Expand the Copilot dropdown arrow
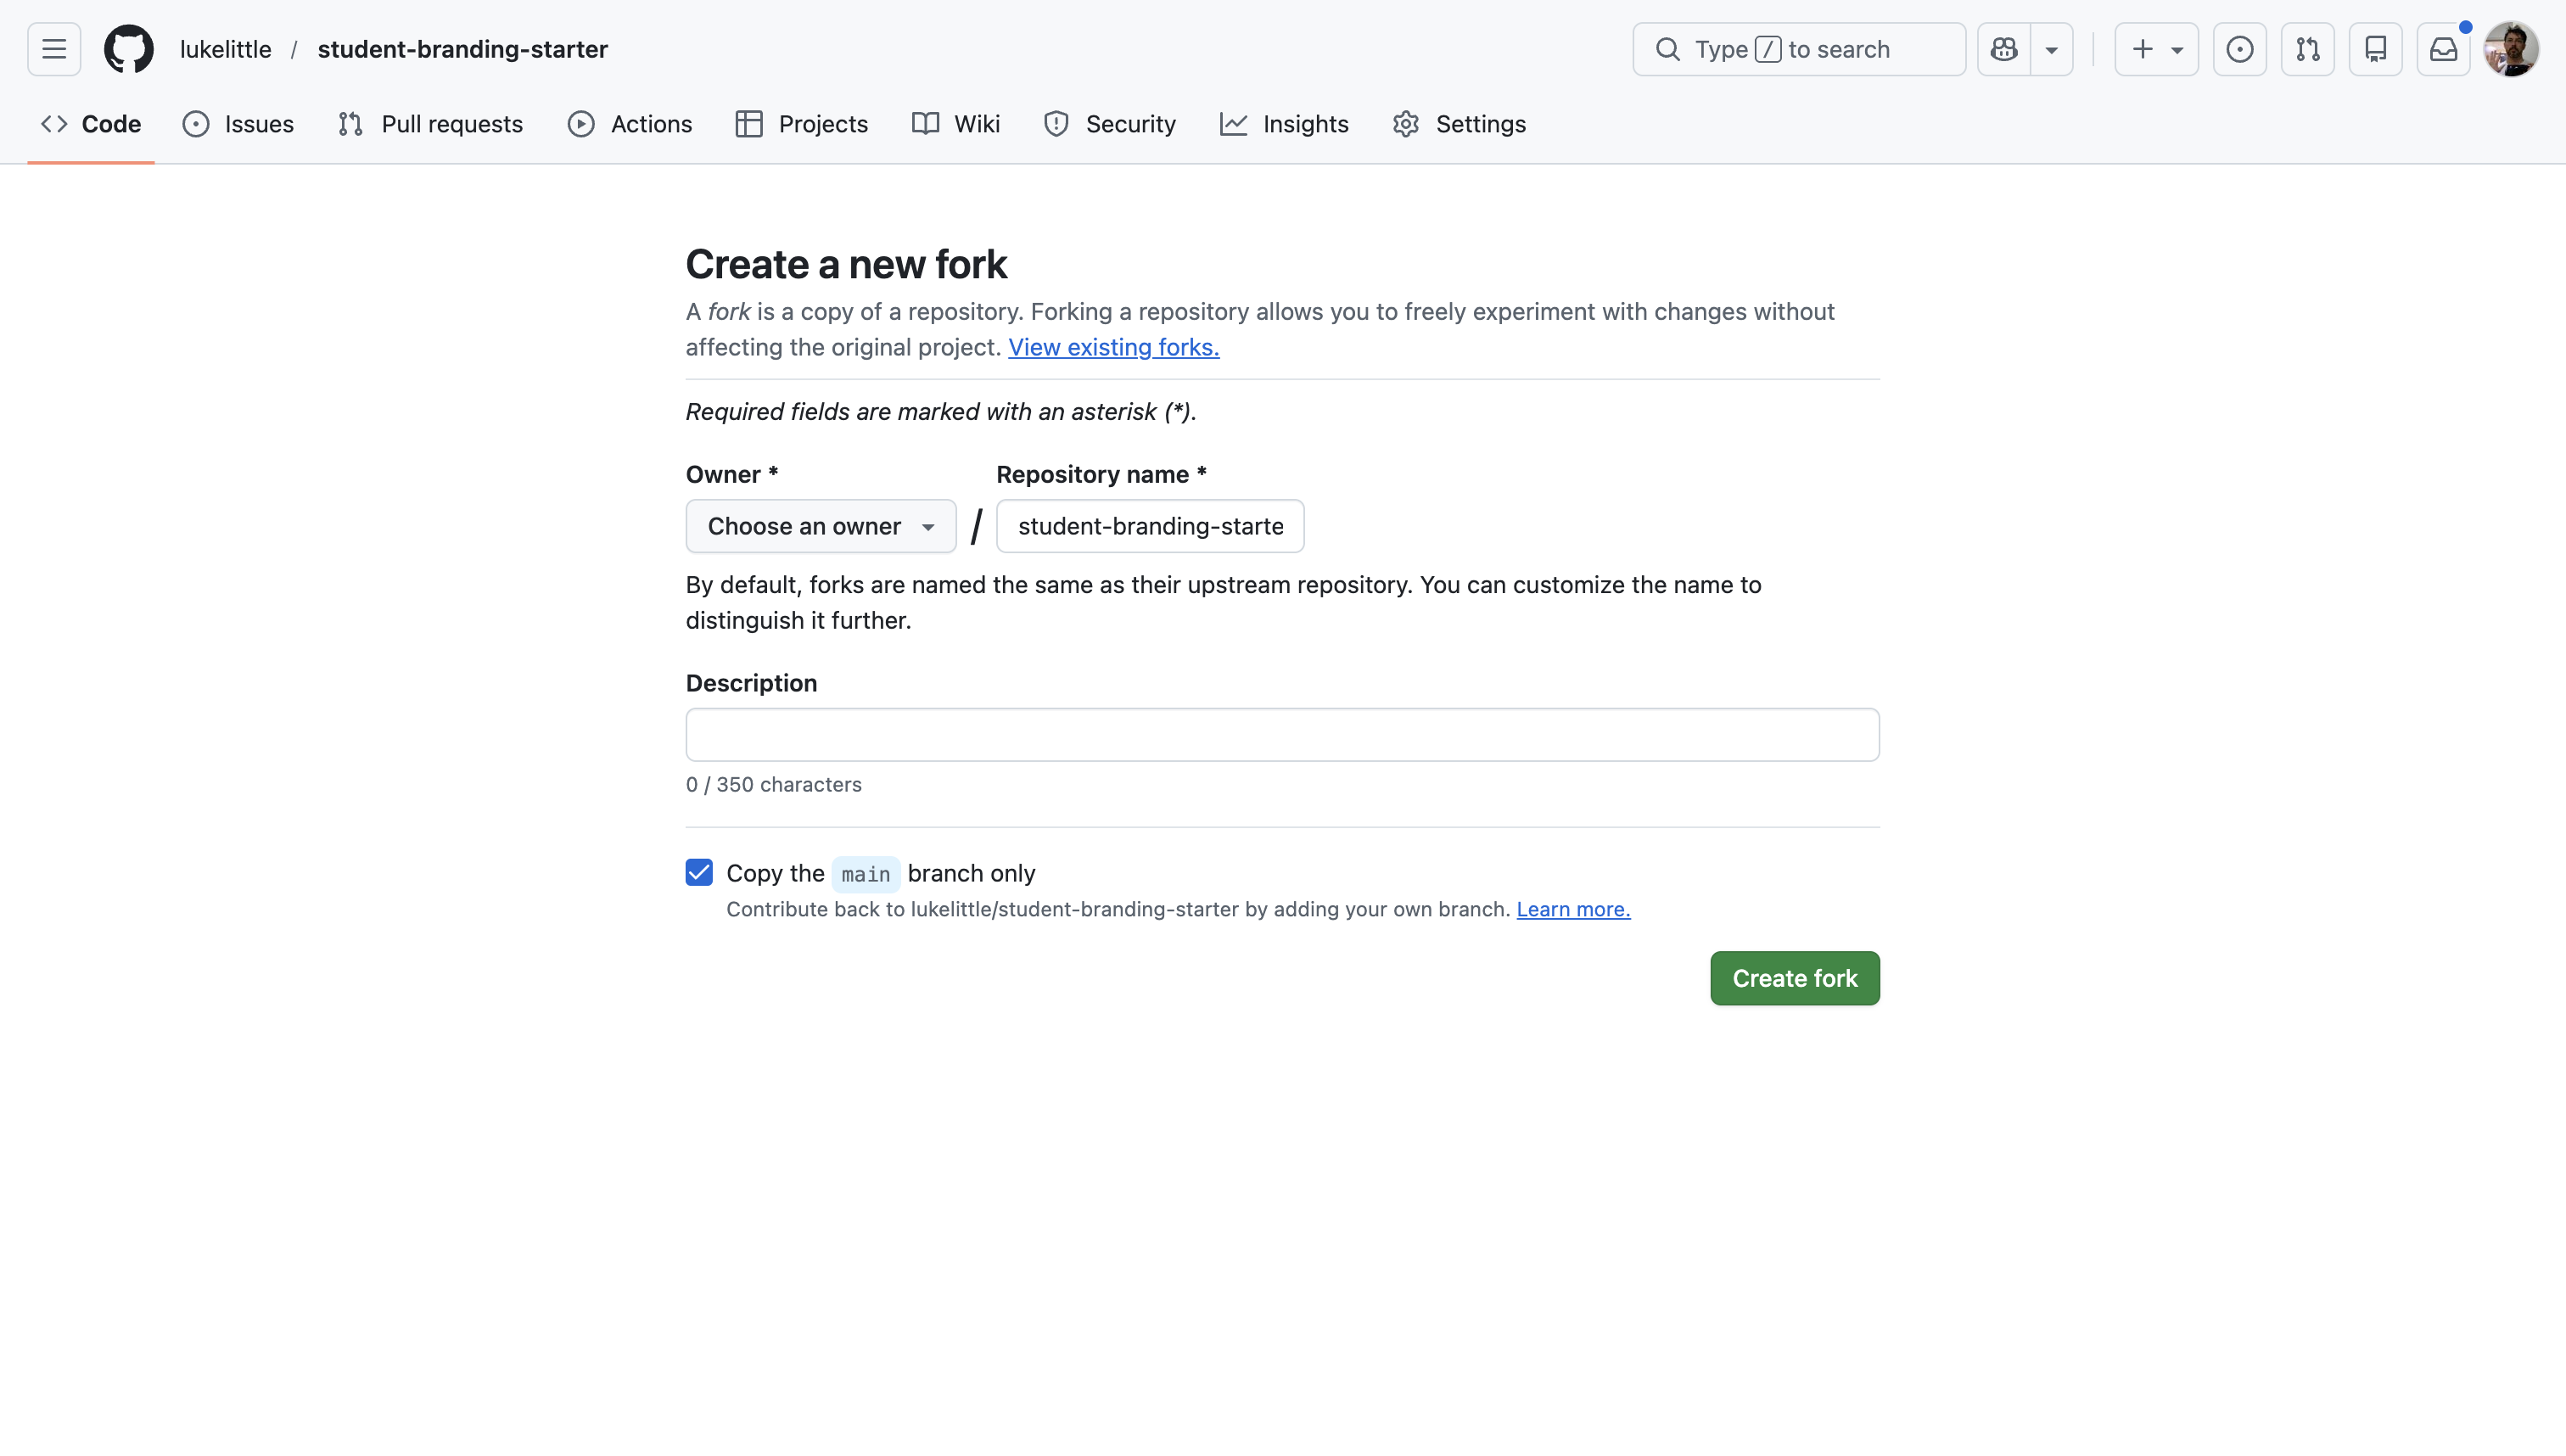 point(2051,49)
